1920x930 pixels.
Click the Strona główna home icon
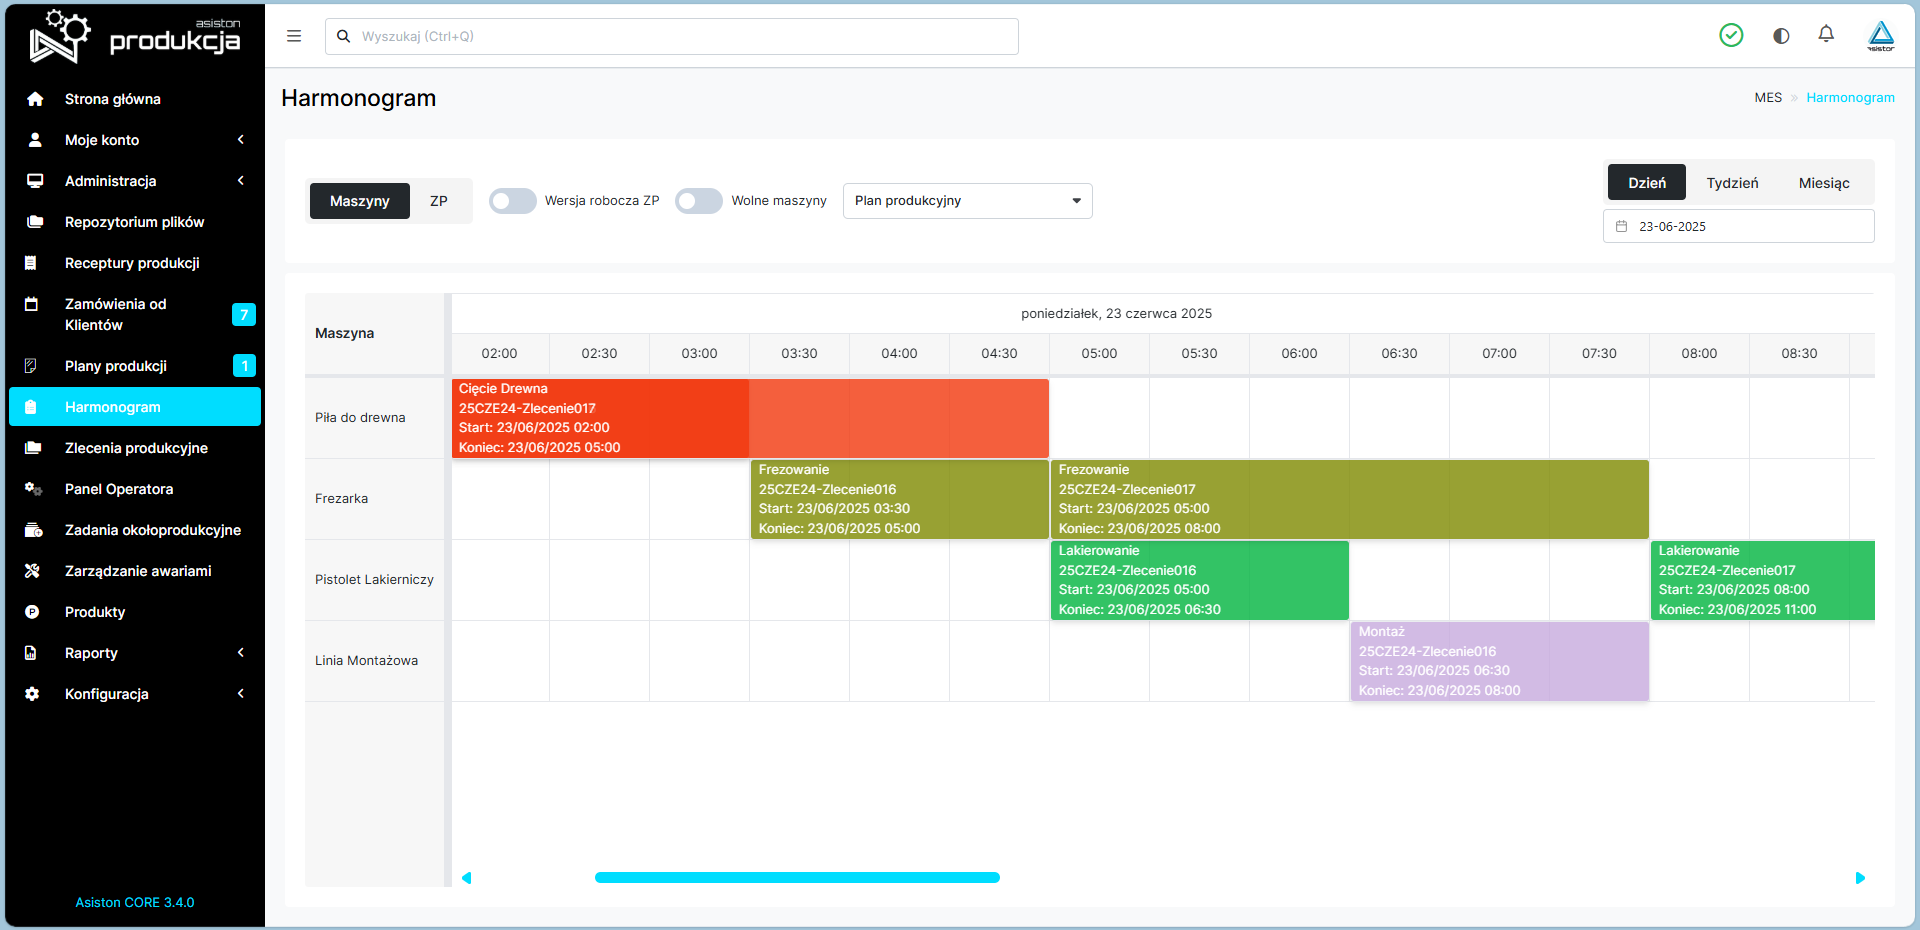tap(35, 99)
